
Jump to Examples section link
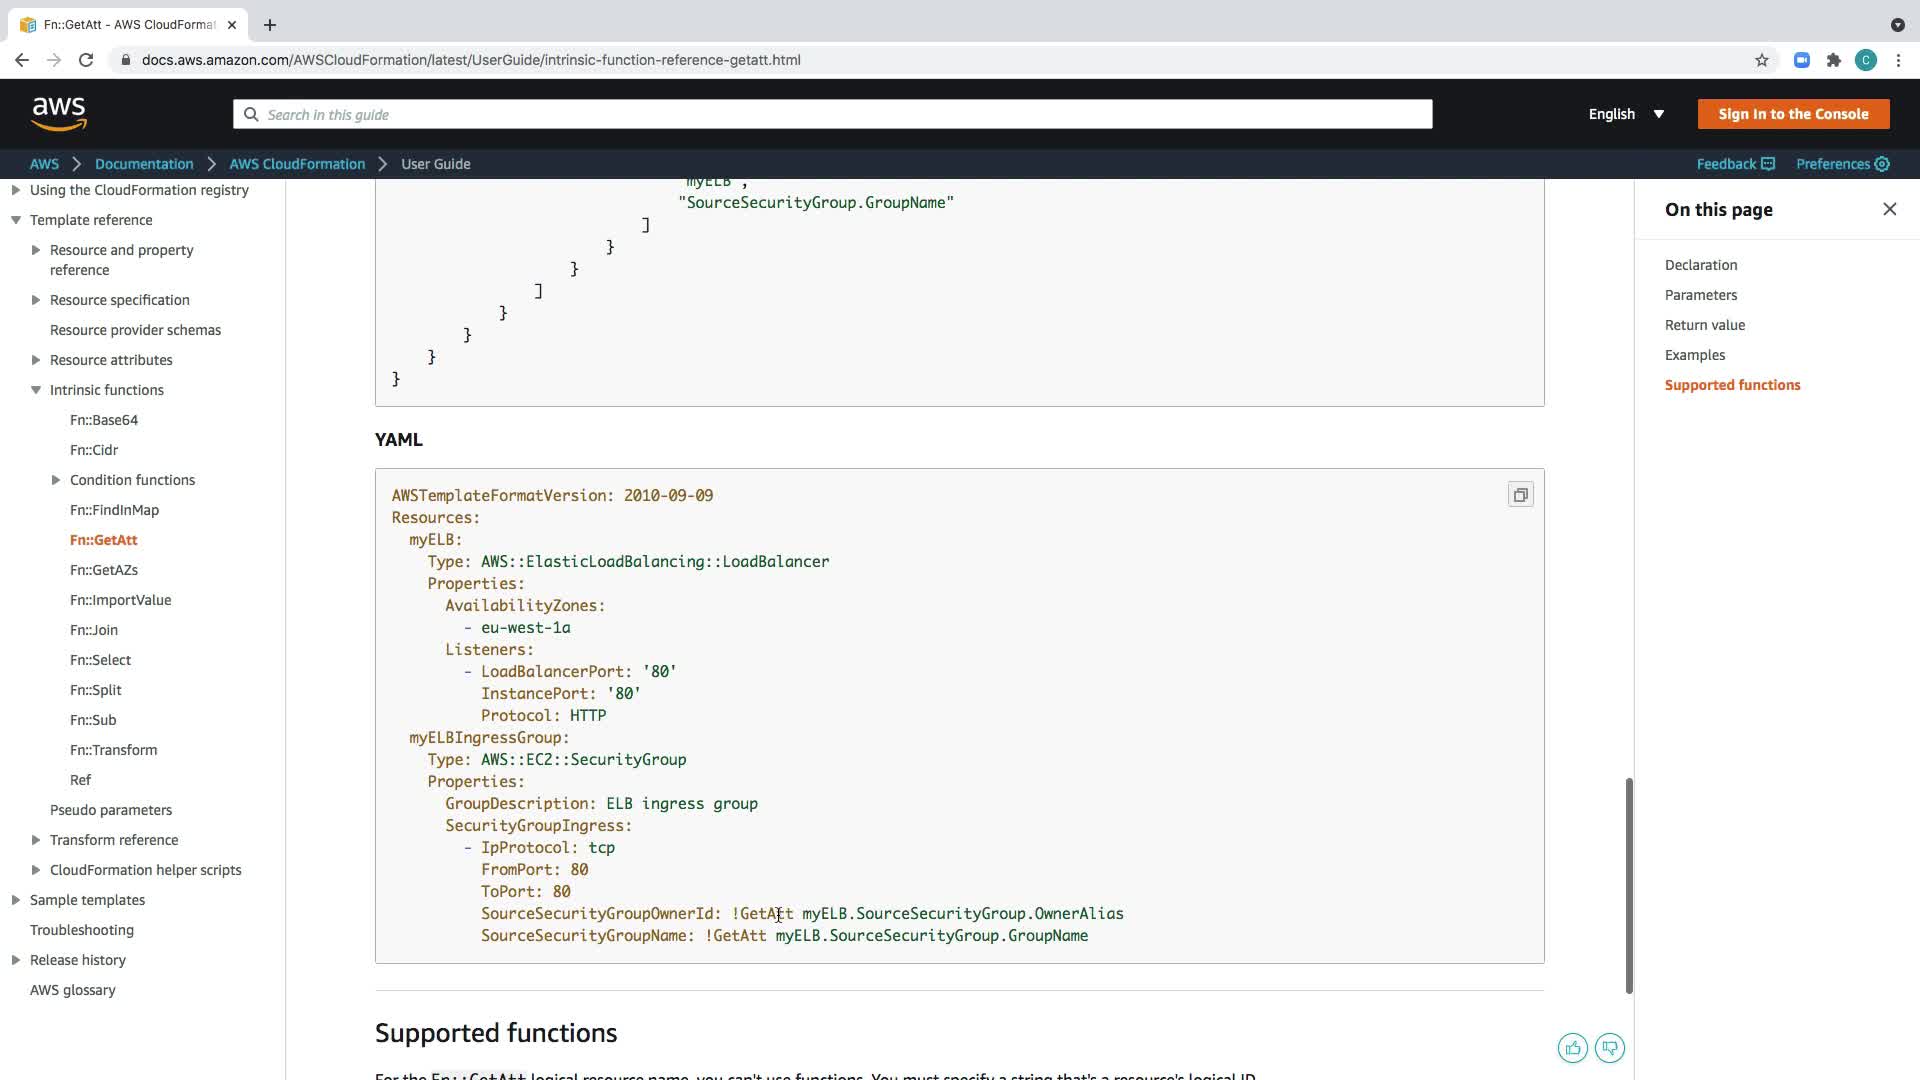1694,355
